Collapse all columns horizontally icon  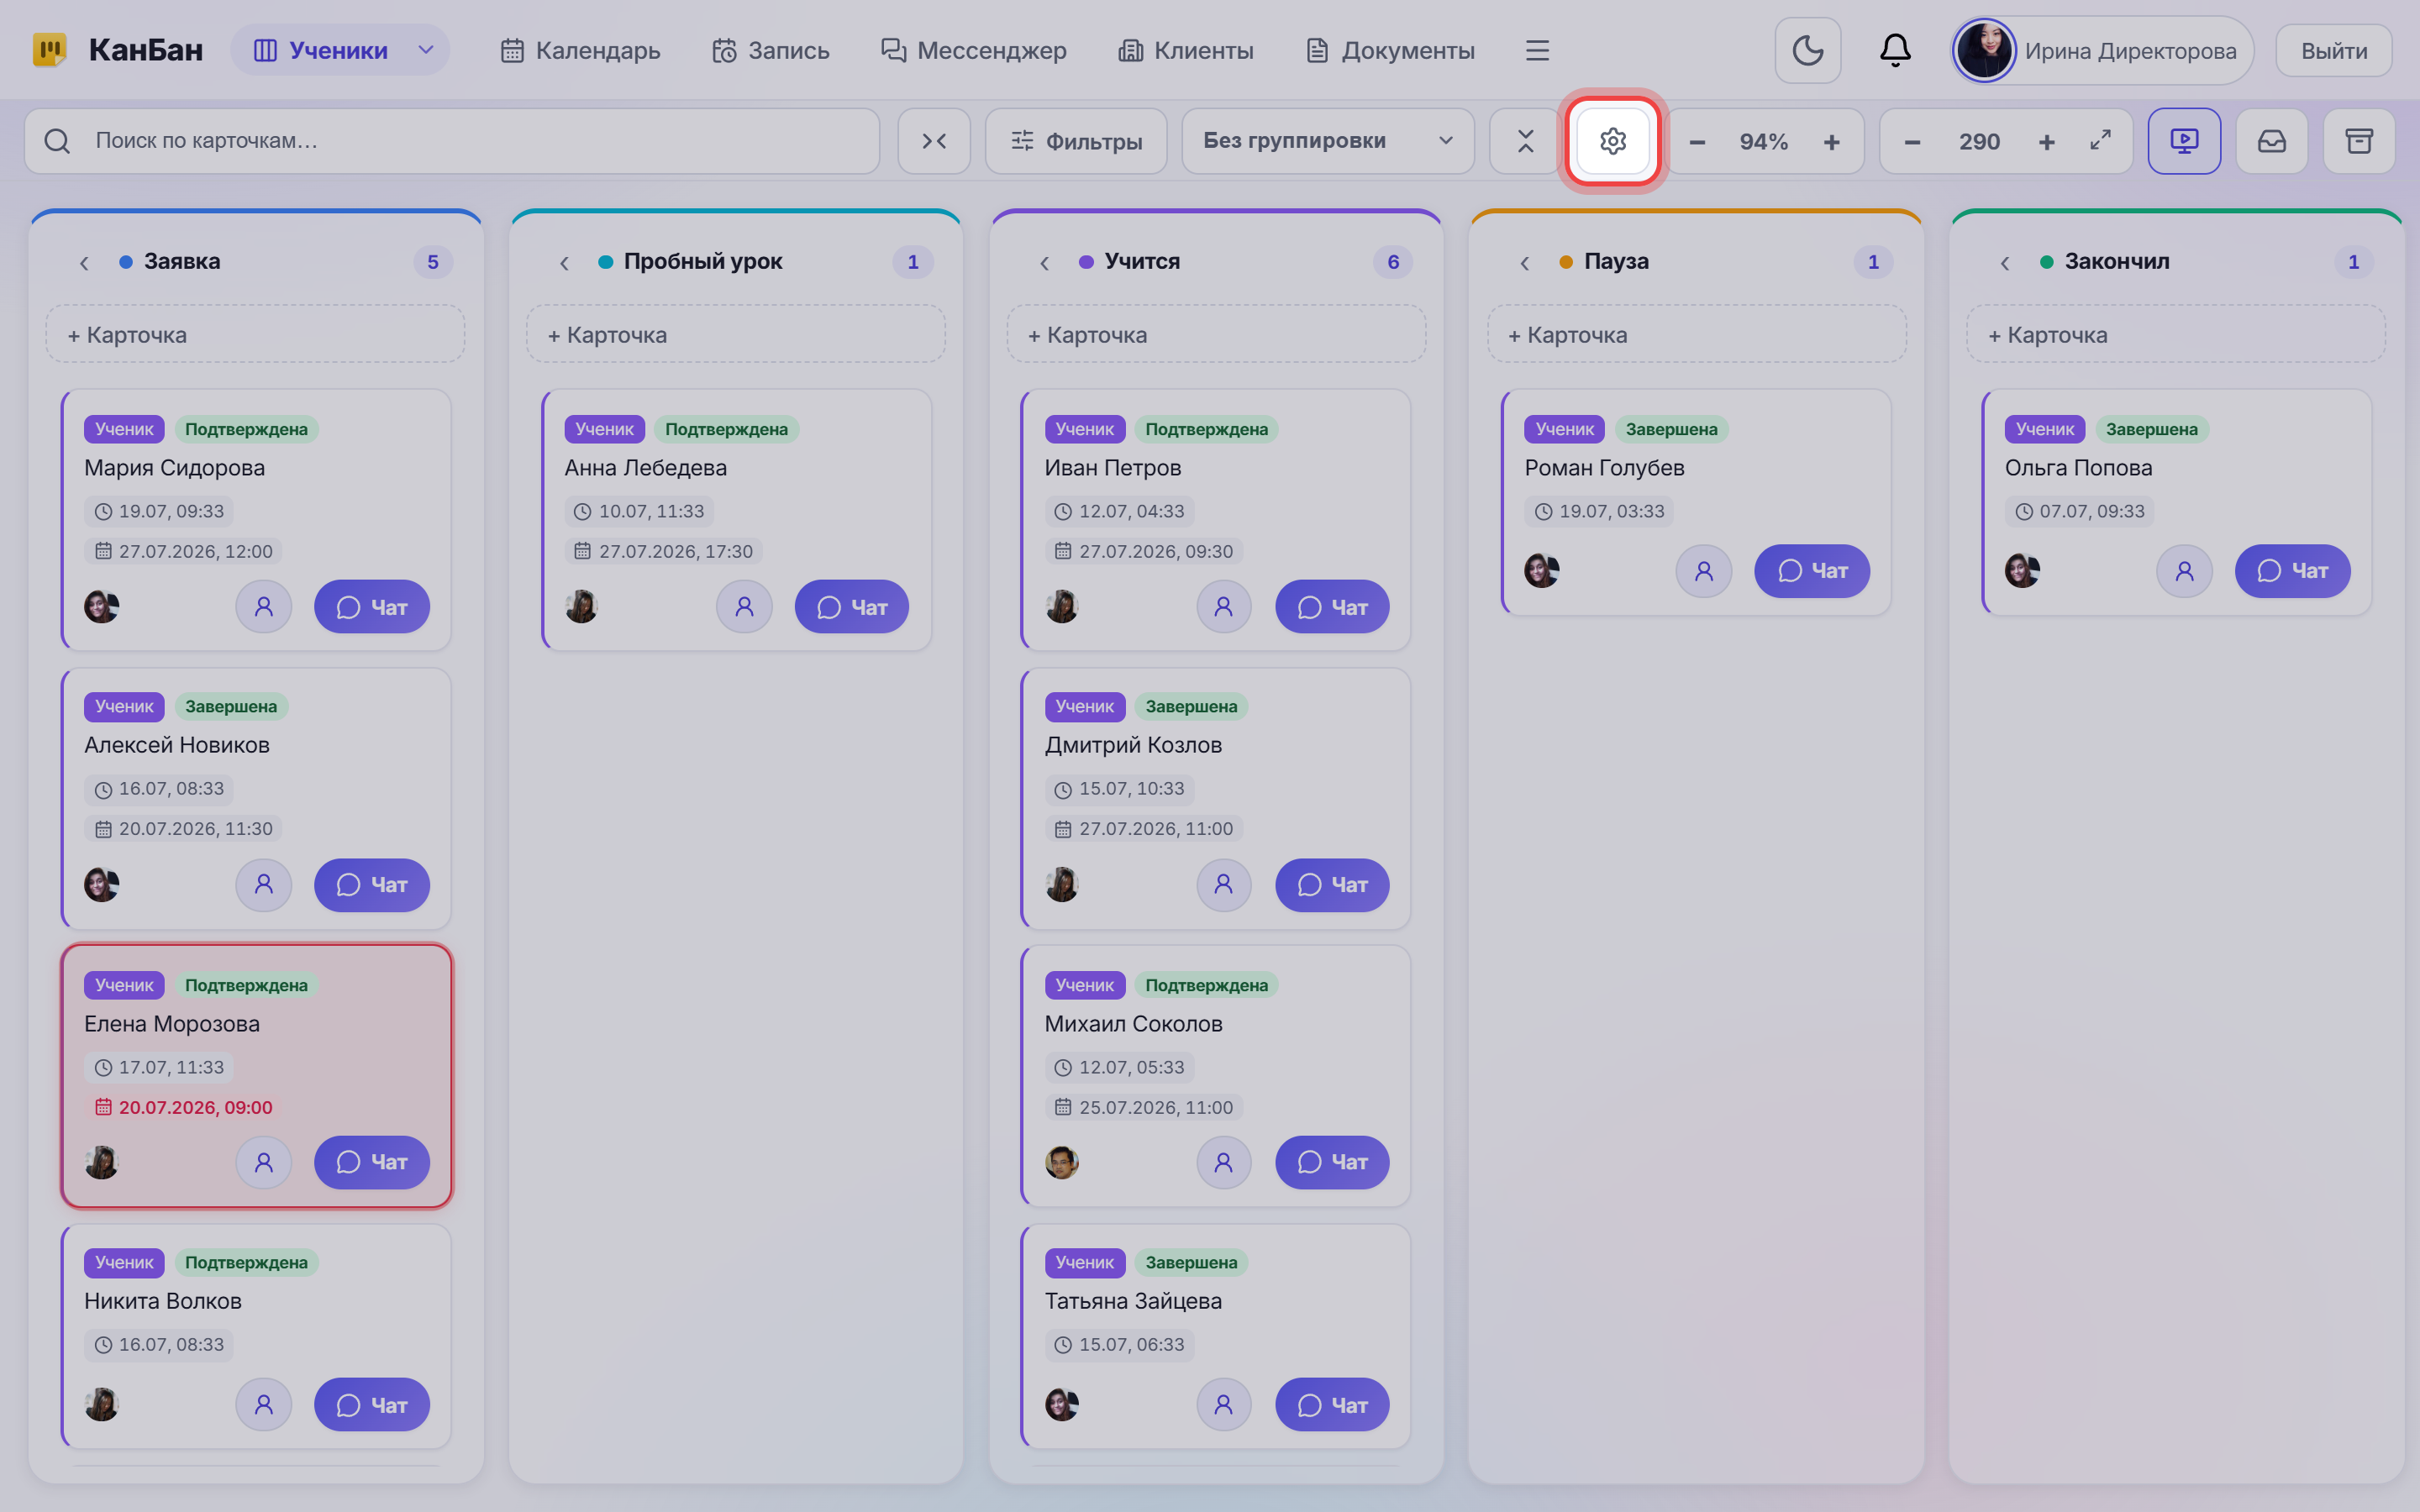click(x=934, y=141)
